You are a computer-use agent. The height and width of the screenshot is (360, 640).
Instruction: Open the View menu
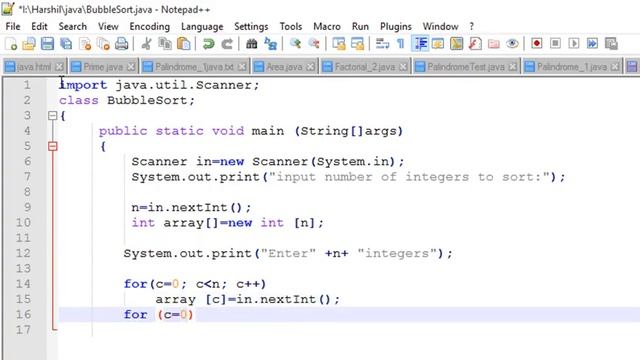[108, 27]
